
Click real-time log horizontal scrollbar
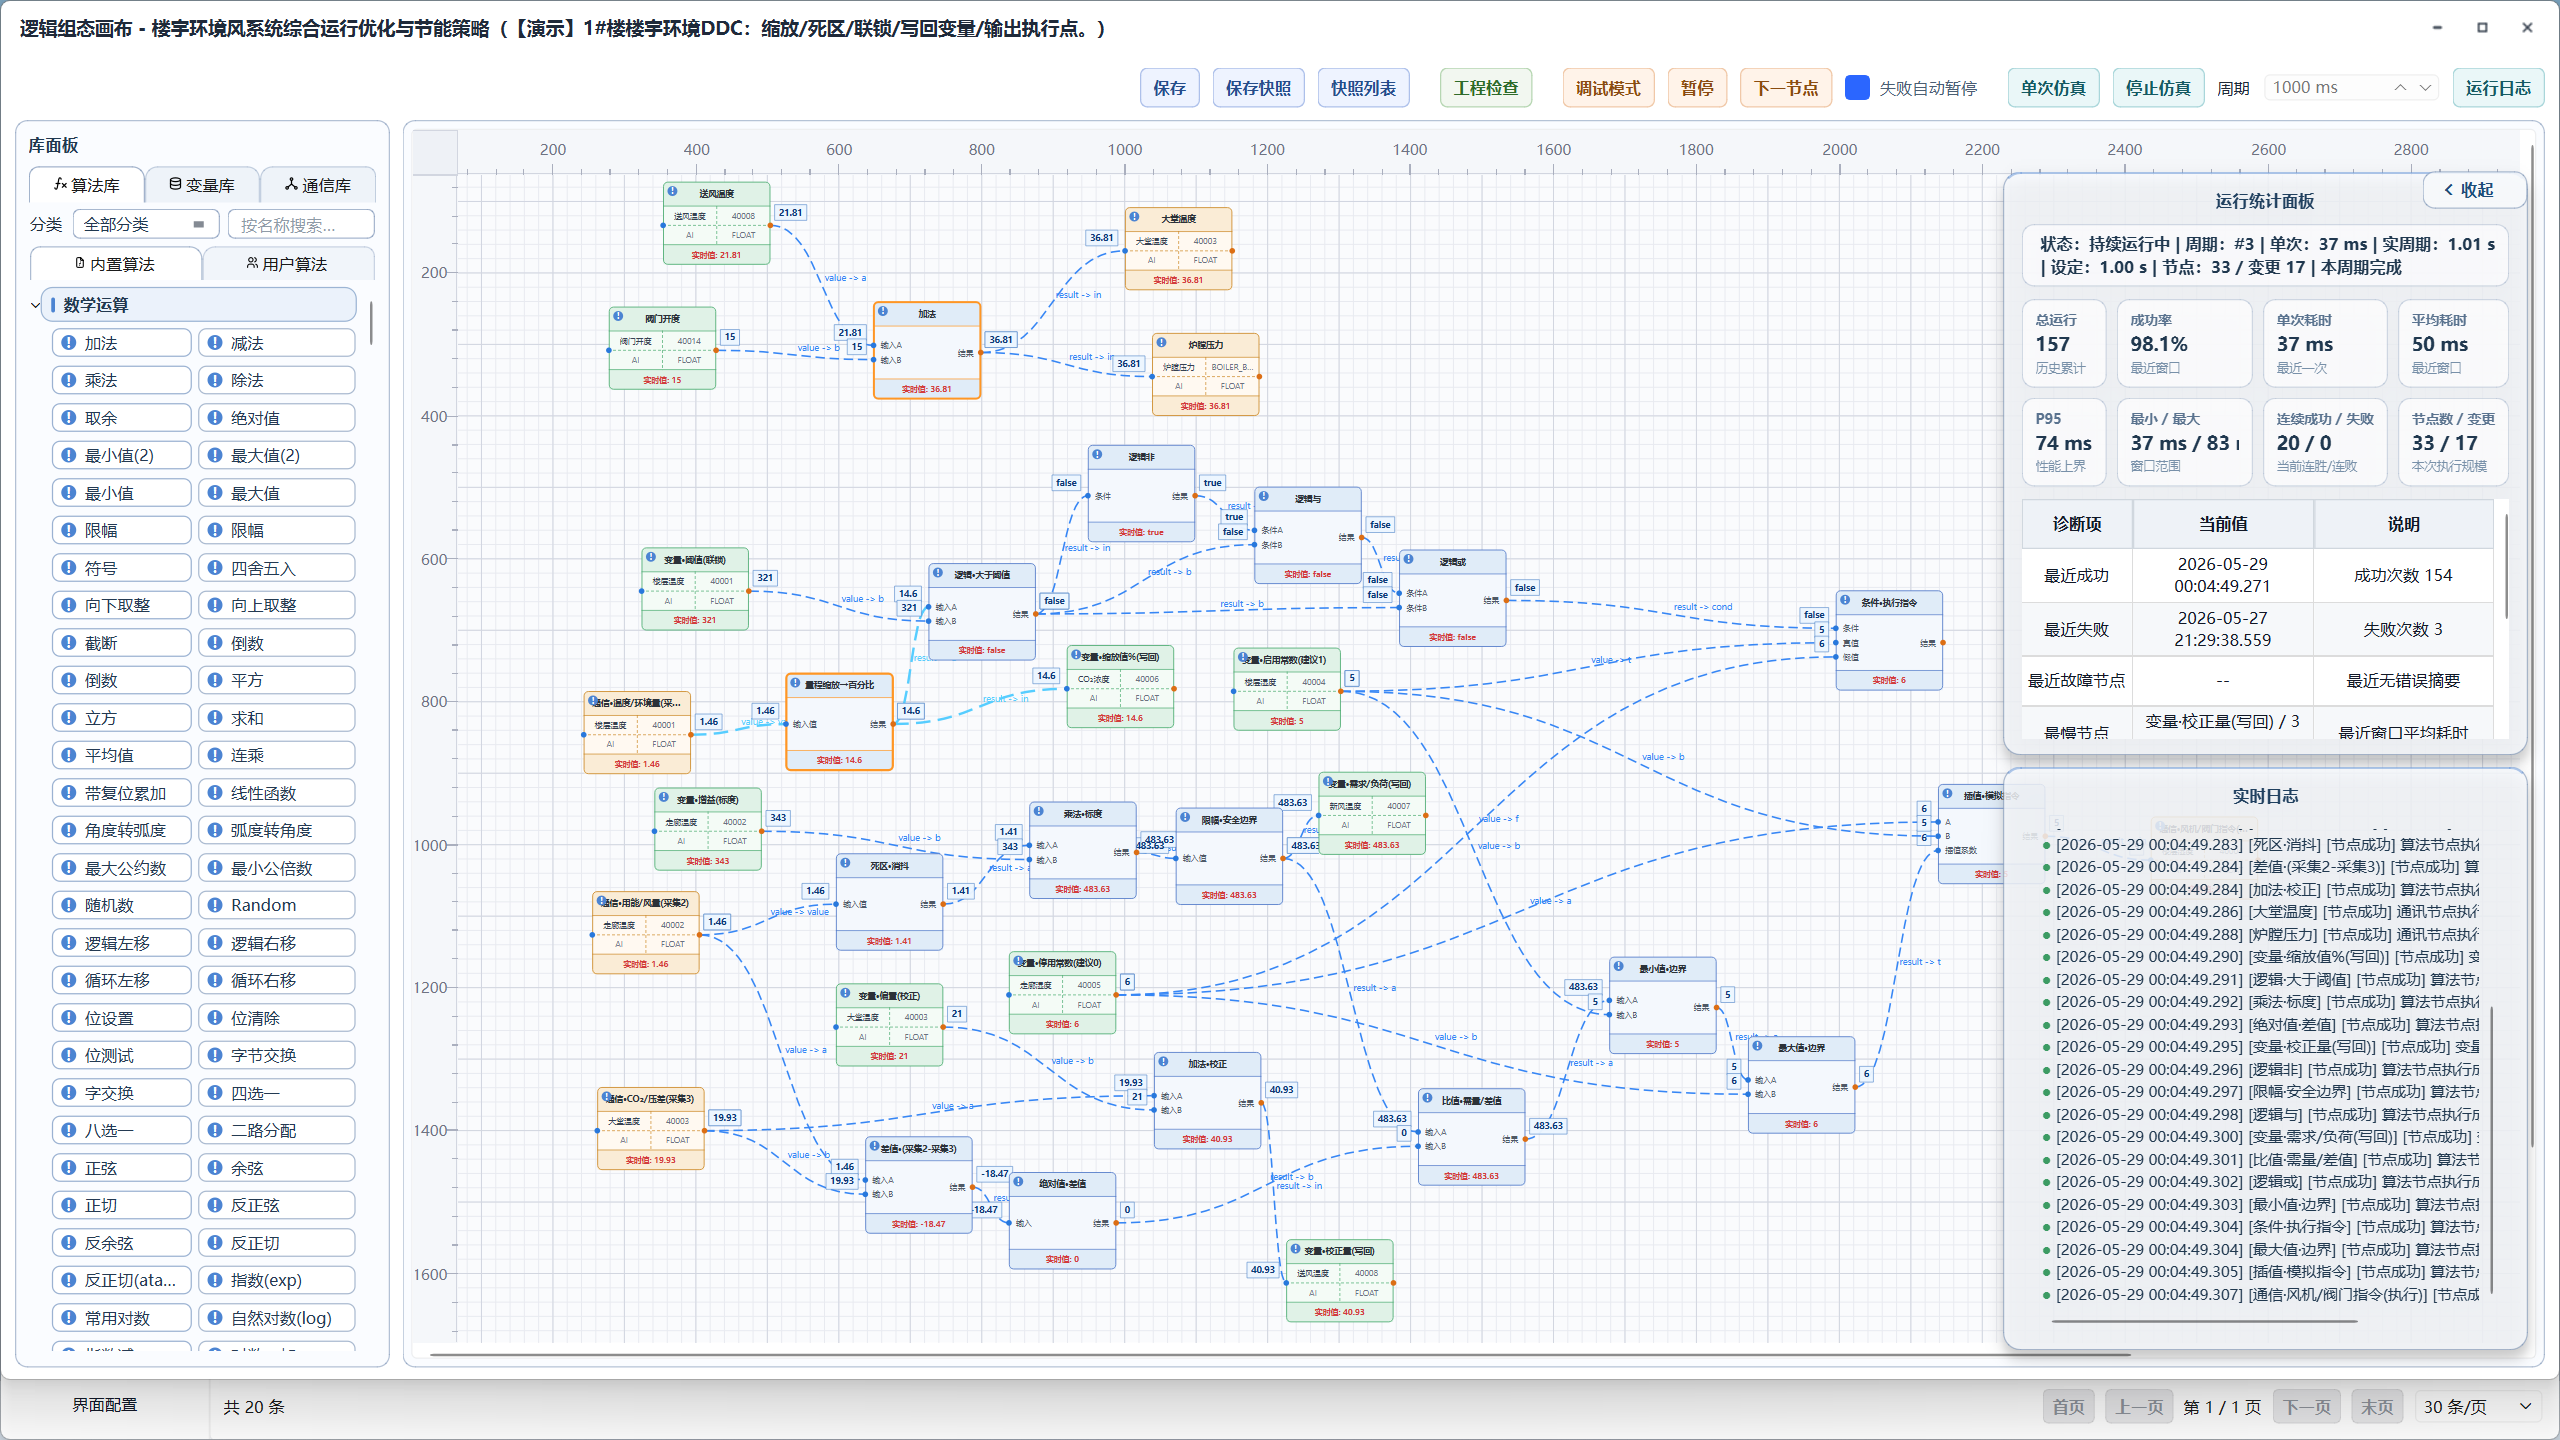click(x=2205, y=1321)
